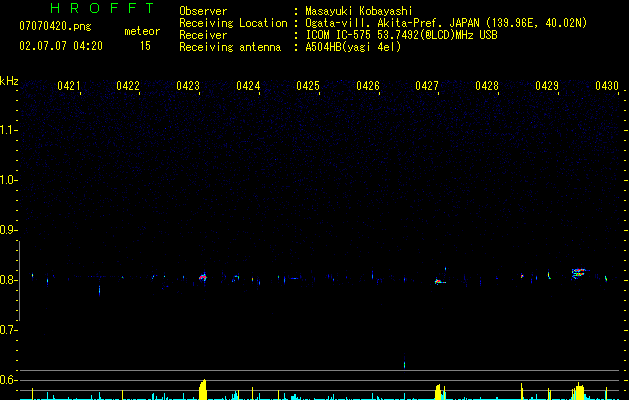Click the 0429 time marker
629x400 pixels.
point(547,86)
